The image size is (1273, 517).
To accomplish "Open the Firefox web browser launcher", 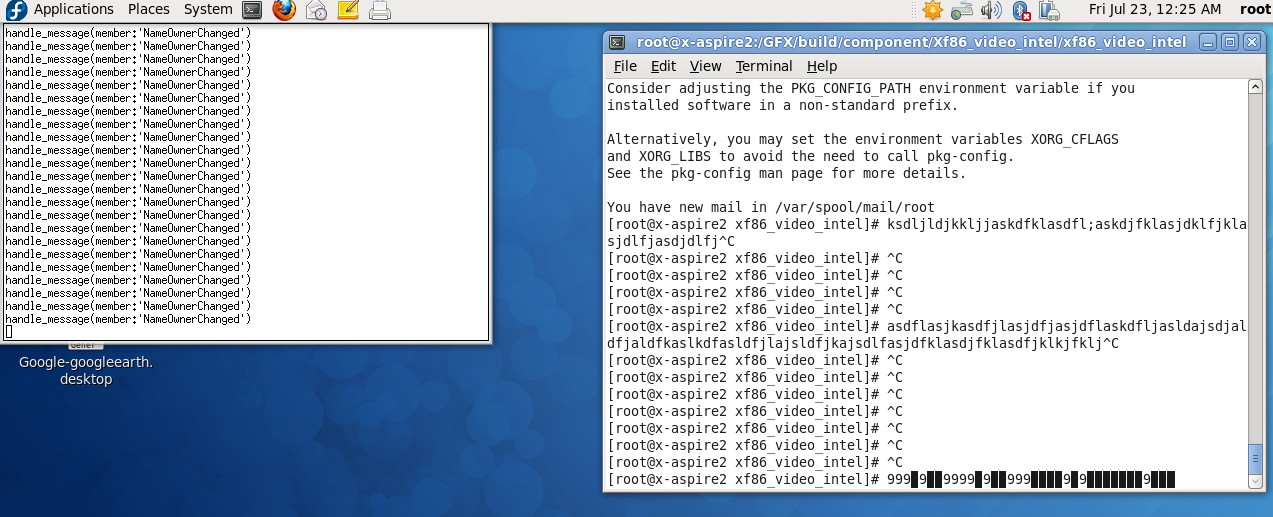I will tap(284, 10).
